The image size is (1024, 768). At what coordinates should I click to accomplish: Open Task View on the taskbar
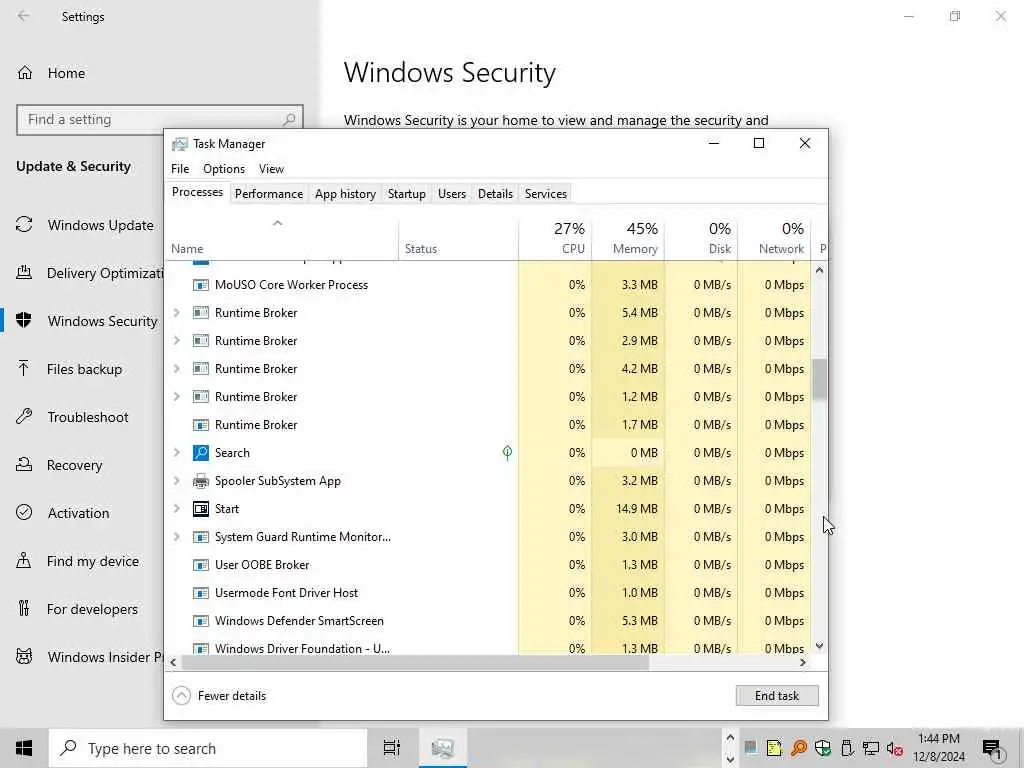click(392, 748)
